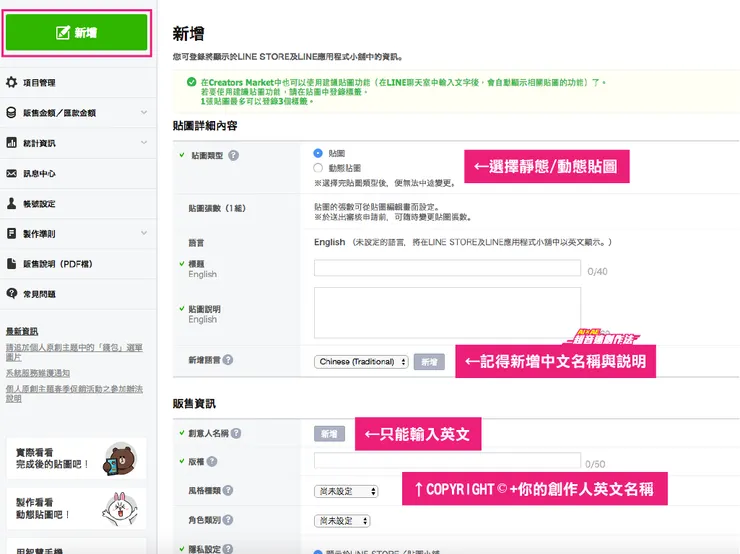Image resolution: width=740 pixels, height=554 pixels.
Task: Click the help icon next to 風格種類
Action: pos(228,491)
